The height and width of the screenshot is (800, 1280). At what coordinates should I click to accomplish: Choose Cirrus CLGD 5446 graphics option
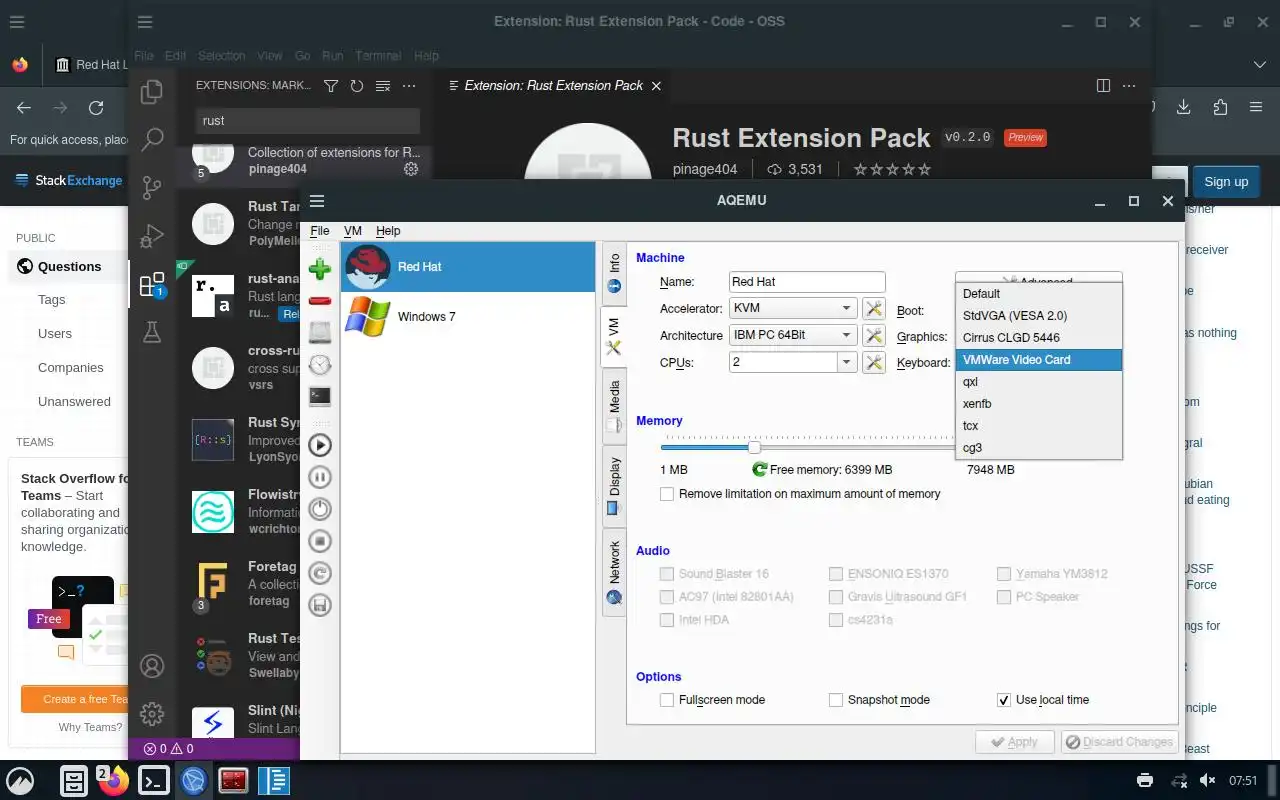pyautogui.click(x=1038, y=338)
